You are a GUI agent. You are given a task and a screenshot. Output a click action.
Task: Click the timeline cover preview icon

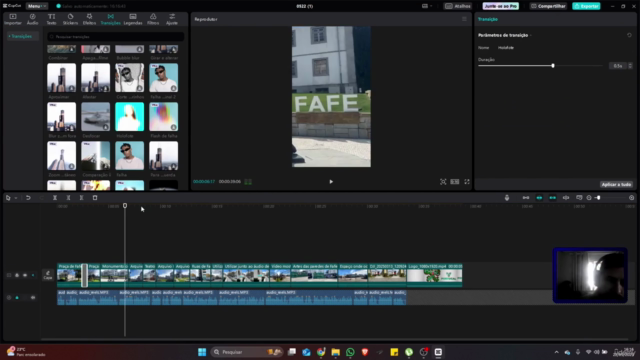coord(579,198)
